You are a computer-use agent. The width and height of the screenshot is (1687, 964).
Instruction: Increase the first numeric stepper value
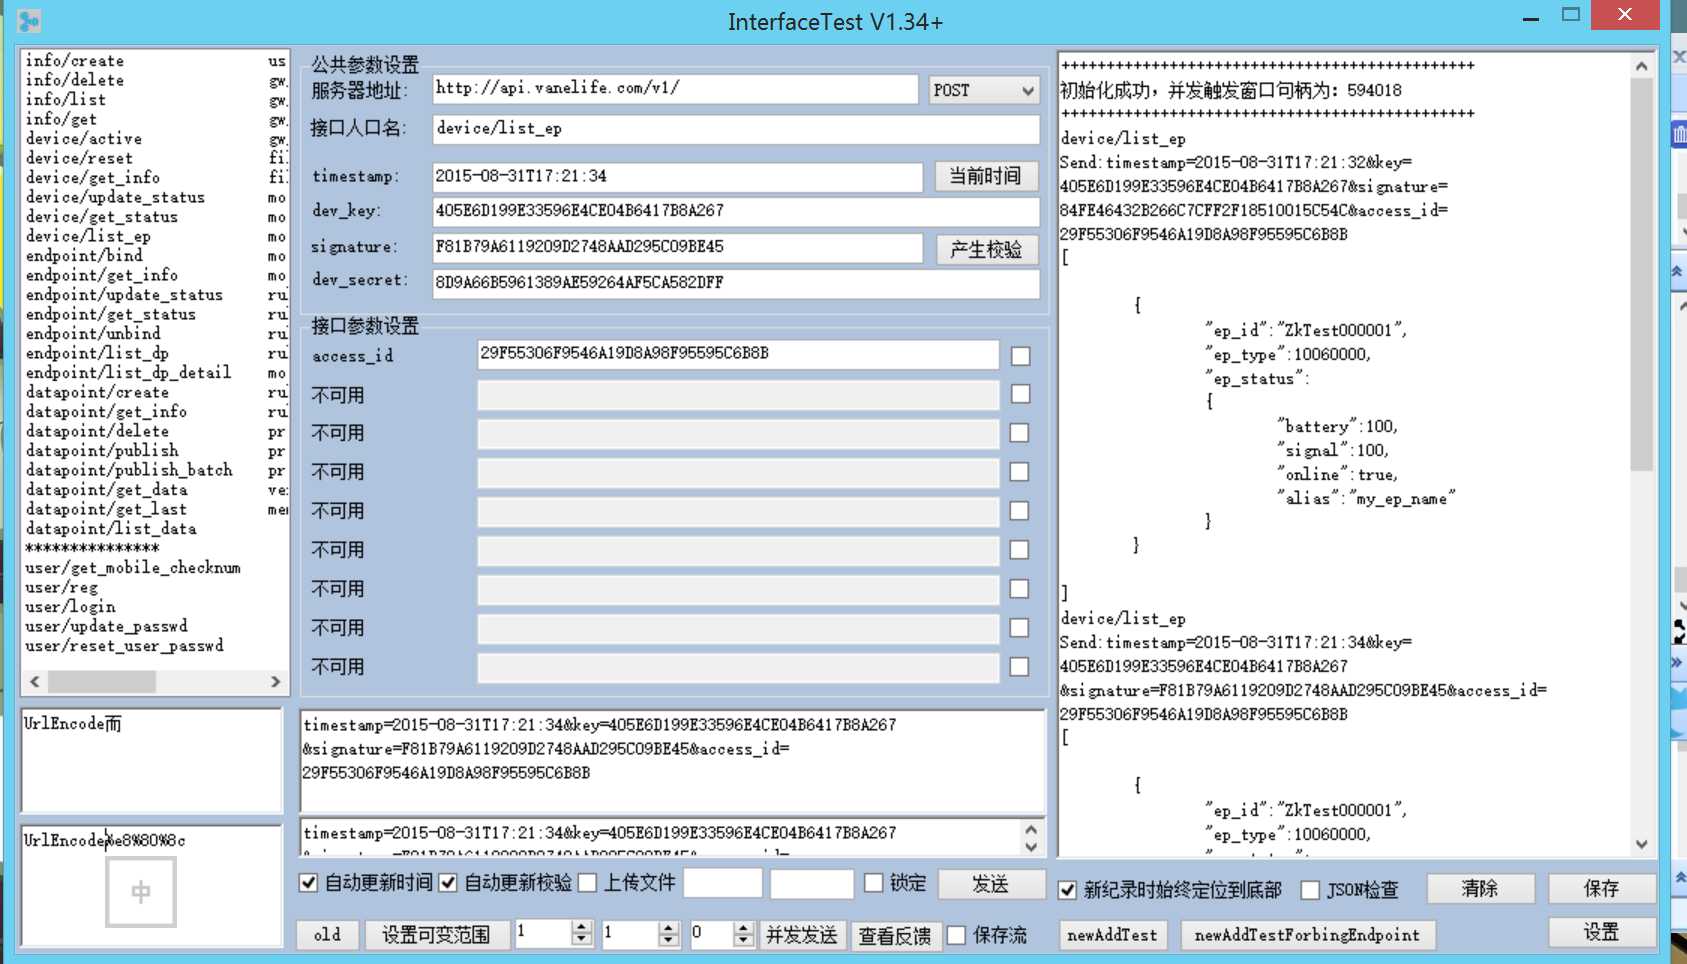click(582, 927)
